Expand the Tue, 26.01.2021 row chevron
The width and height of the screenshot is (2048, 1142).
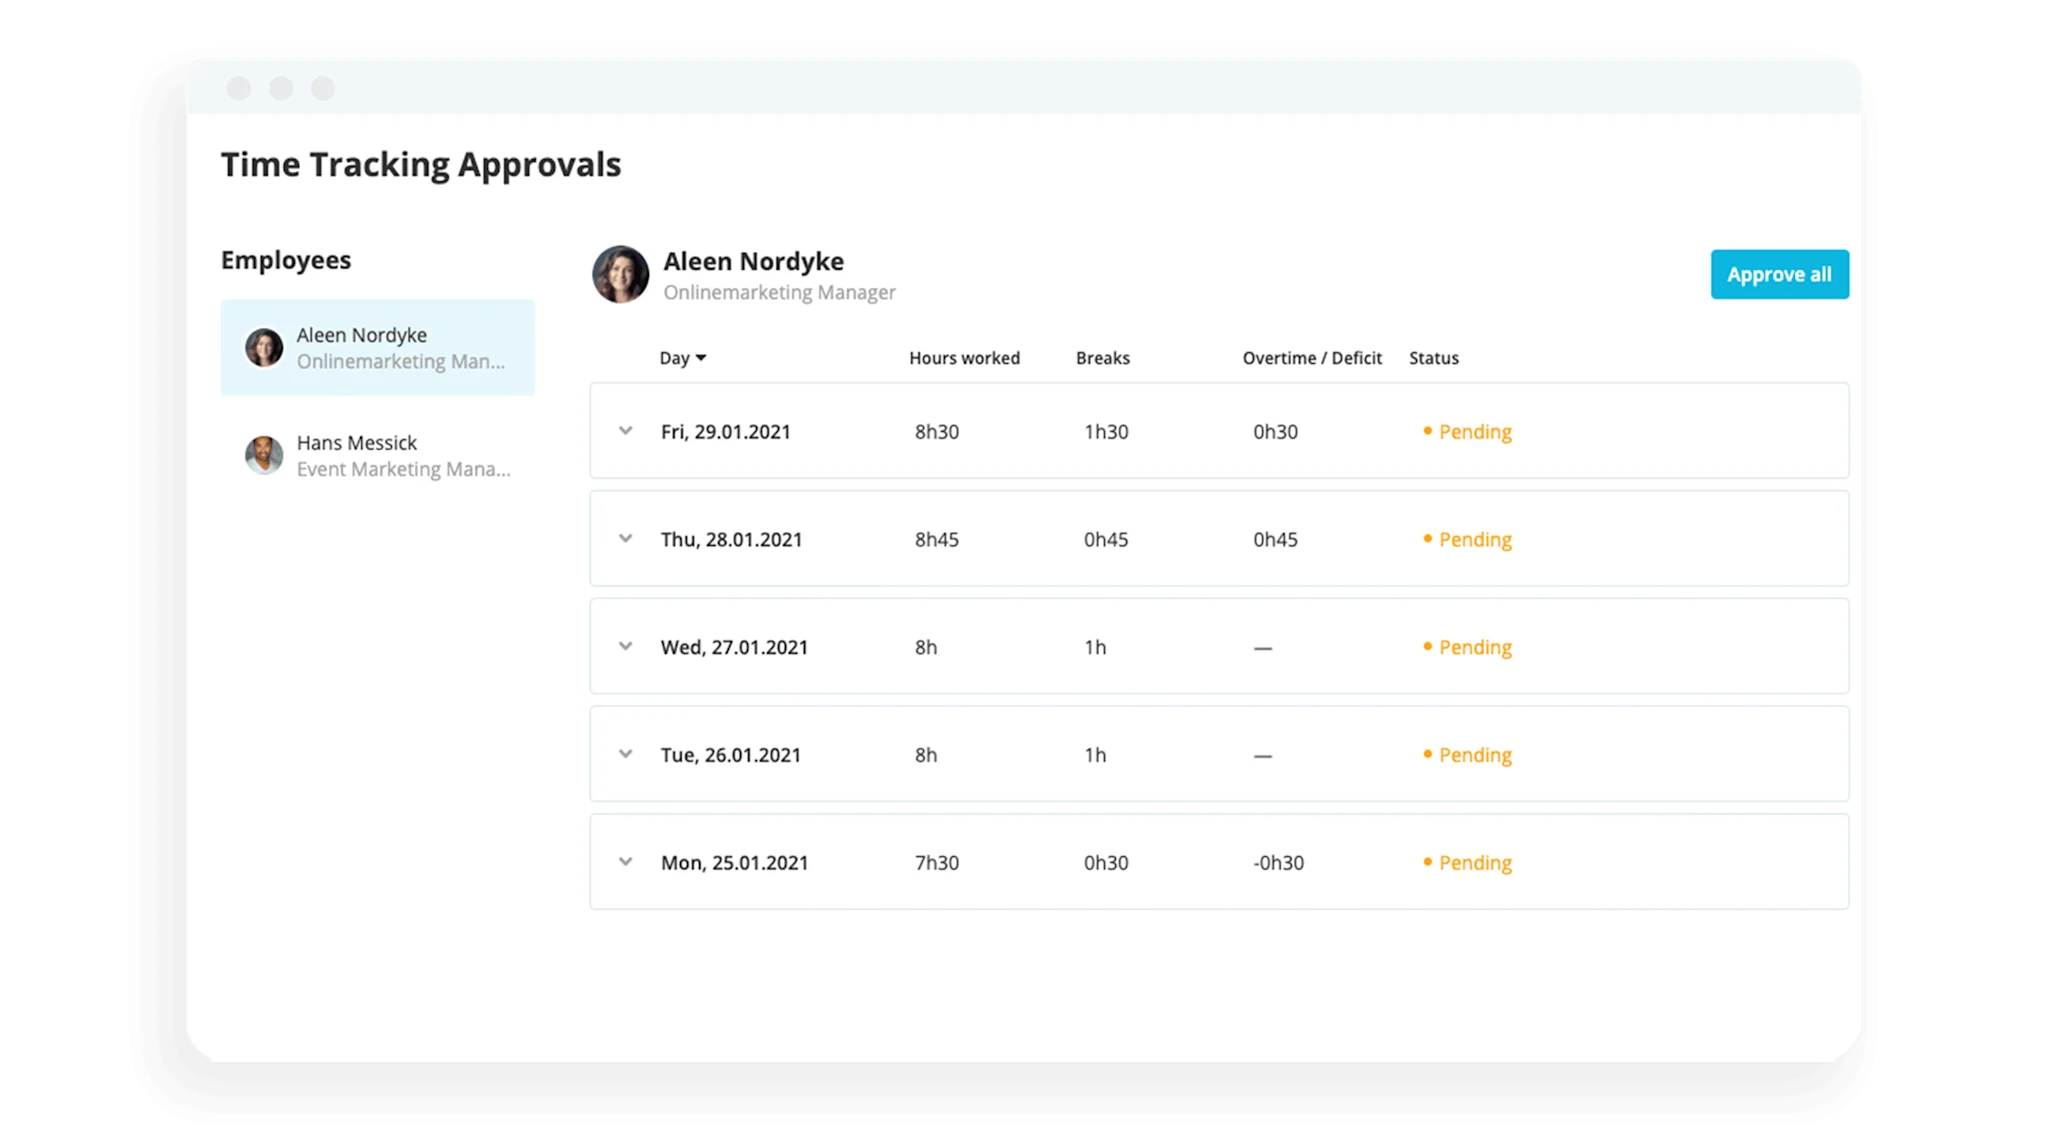[625, 754]
